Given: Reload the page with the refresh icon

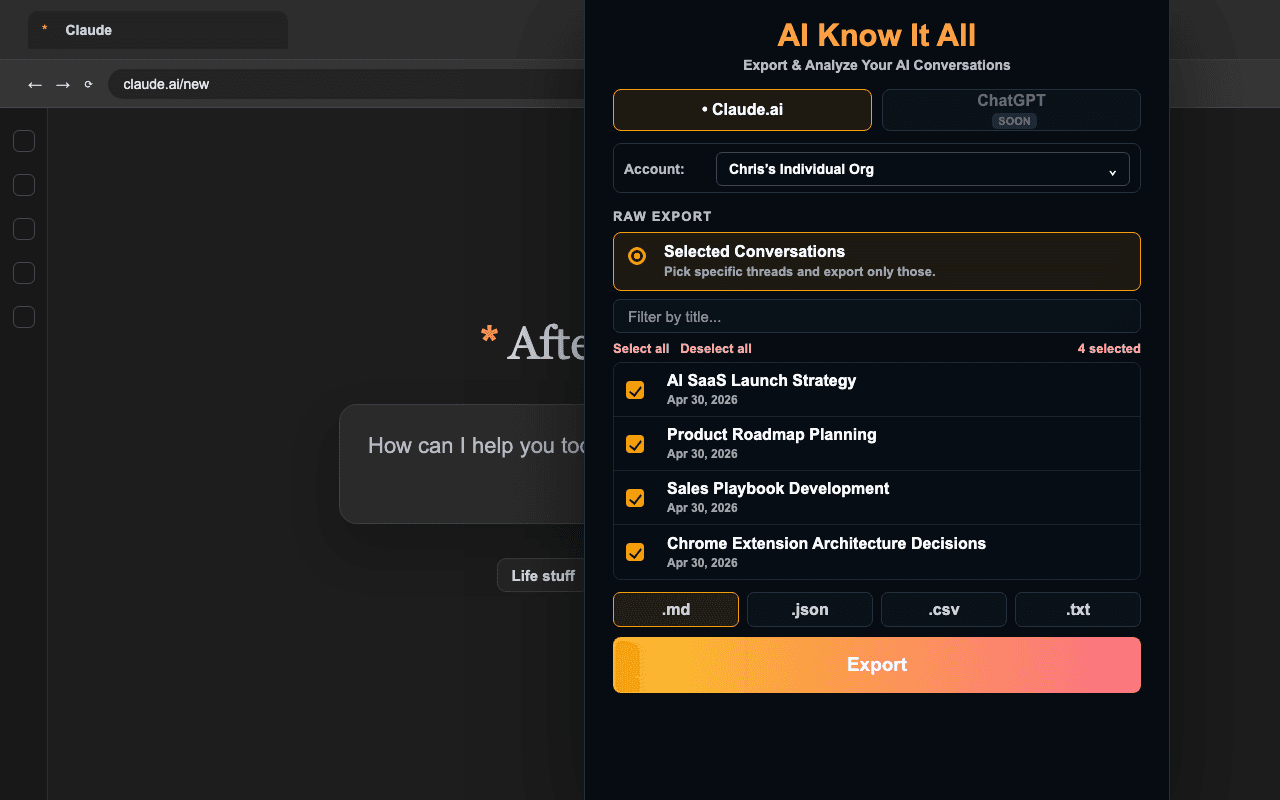Looking at the screenshot, I should 88,85.
